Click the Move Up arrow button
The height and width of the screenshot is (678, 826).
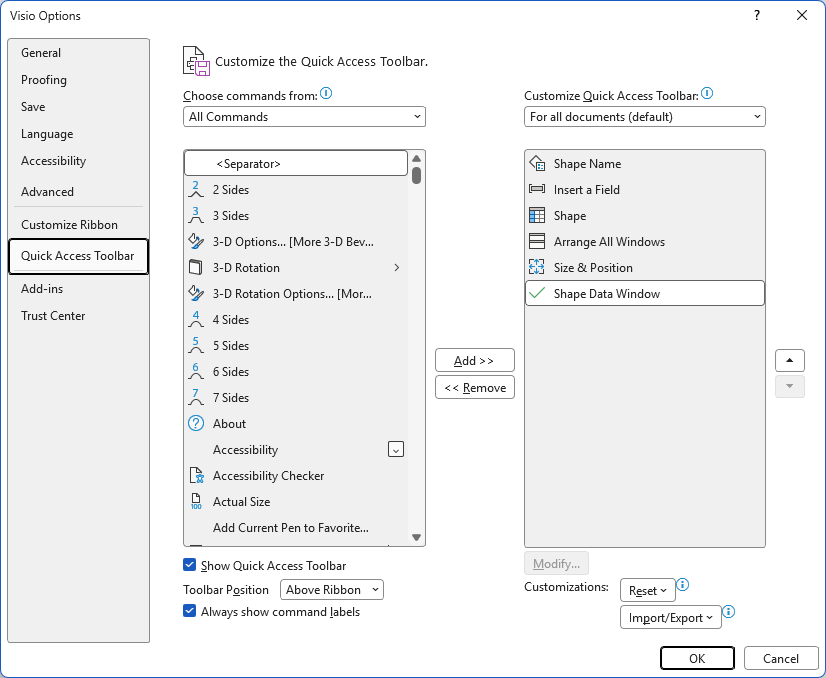pyautogui.click(x=789, y=360)
